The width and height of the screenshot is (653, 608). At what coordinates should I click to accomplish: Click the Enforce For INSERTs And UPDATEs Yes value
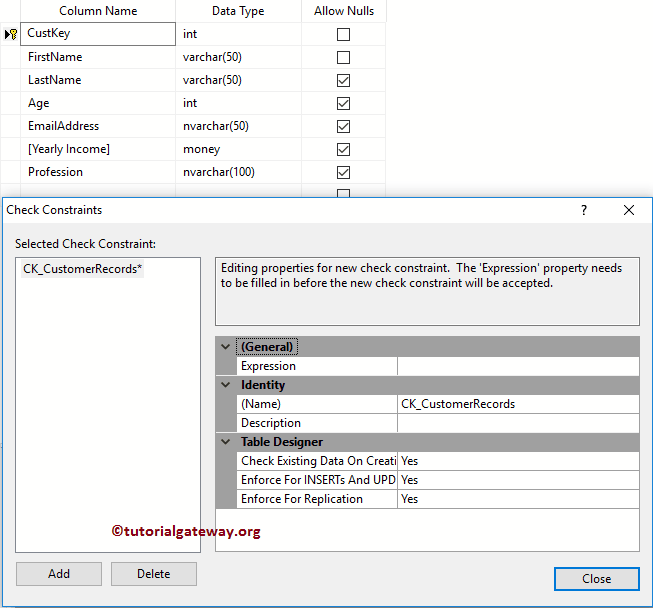[x=518, y=480]
